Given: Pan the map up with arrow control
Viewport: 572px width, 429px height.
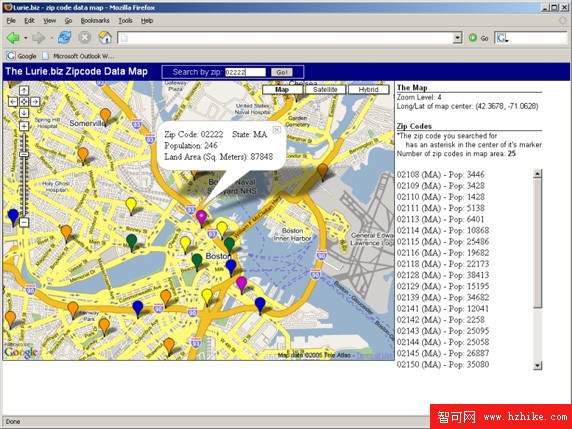Looking at the screenshot, I should 24,90.
